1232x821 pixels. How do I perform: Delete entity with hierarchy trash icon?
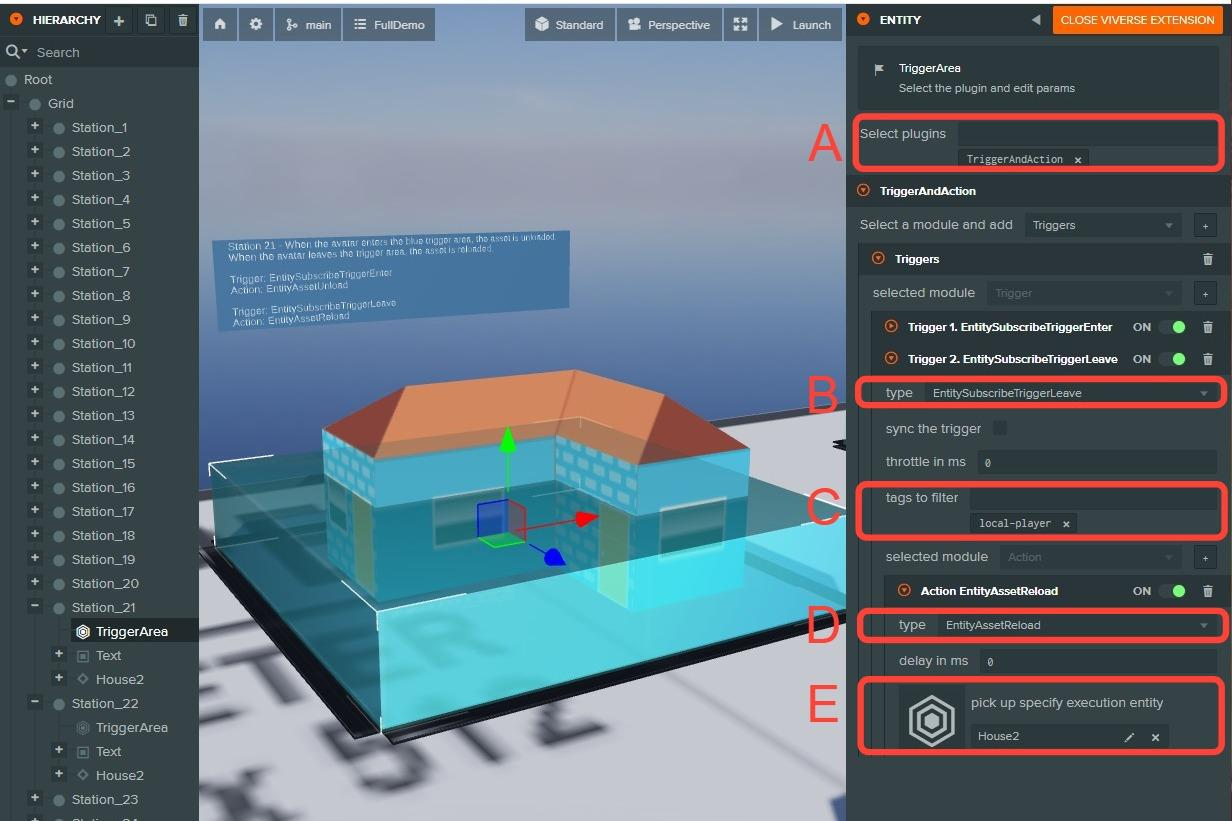tap(182, 20)
